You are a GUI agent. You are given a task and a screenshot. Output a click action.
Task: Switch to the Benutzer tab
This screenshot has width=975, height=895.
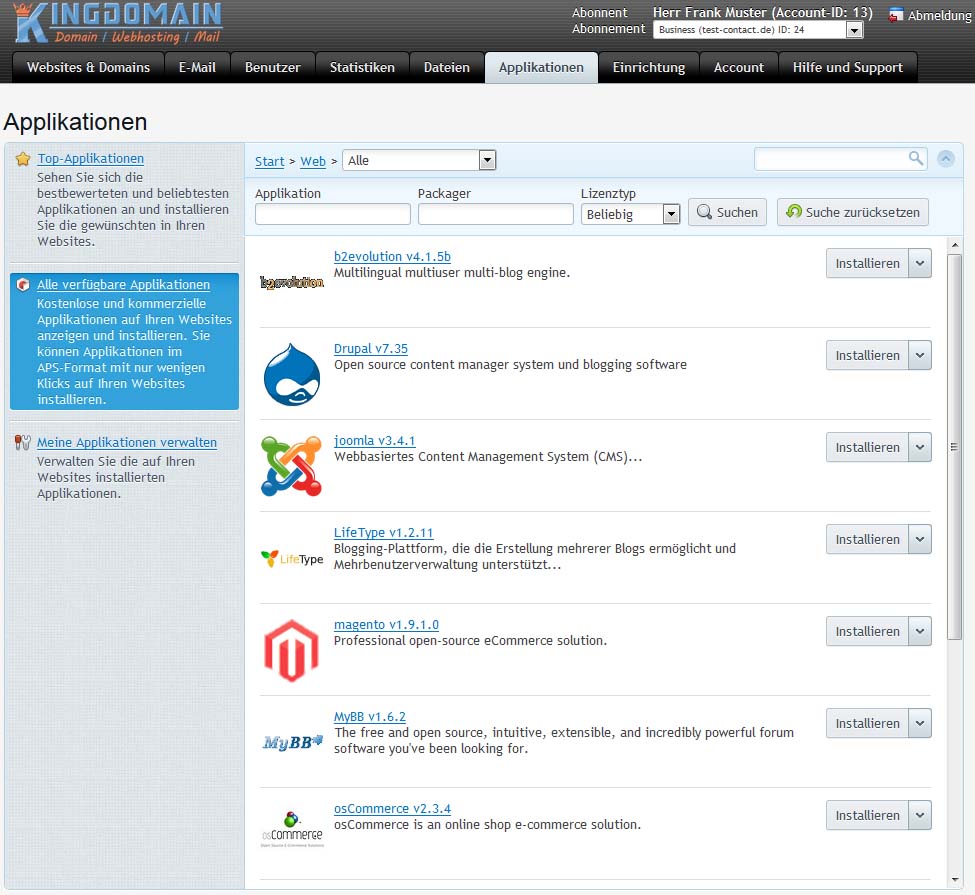[272, 67]
